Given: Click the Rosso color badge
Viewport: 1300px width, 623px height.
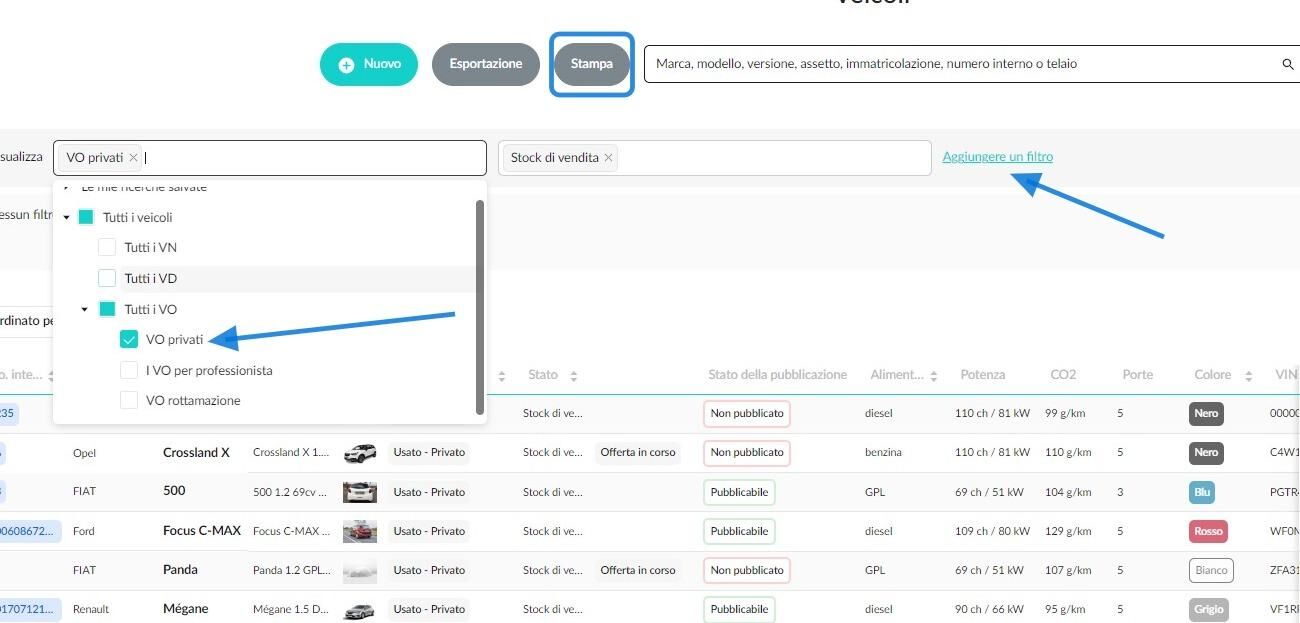Looking at the screenshot, I should click(x=1208, y=531).
